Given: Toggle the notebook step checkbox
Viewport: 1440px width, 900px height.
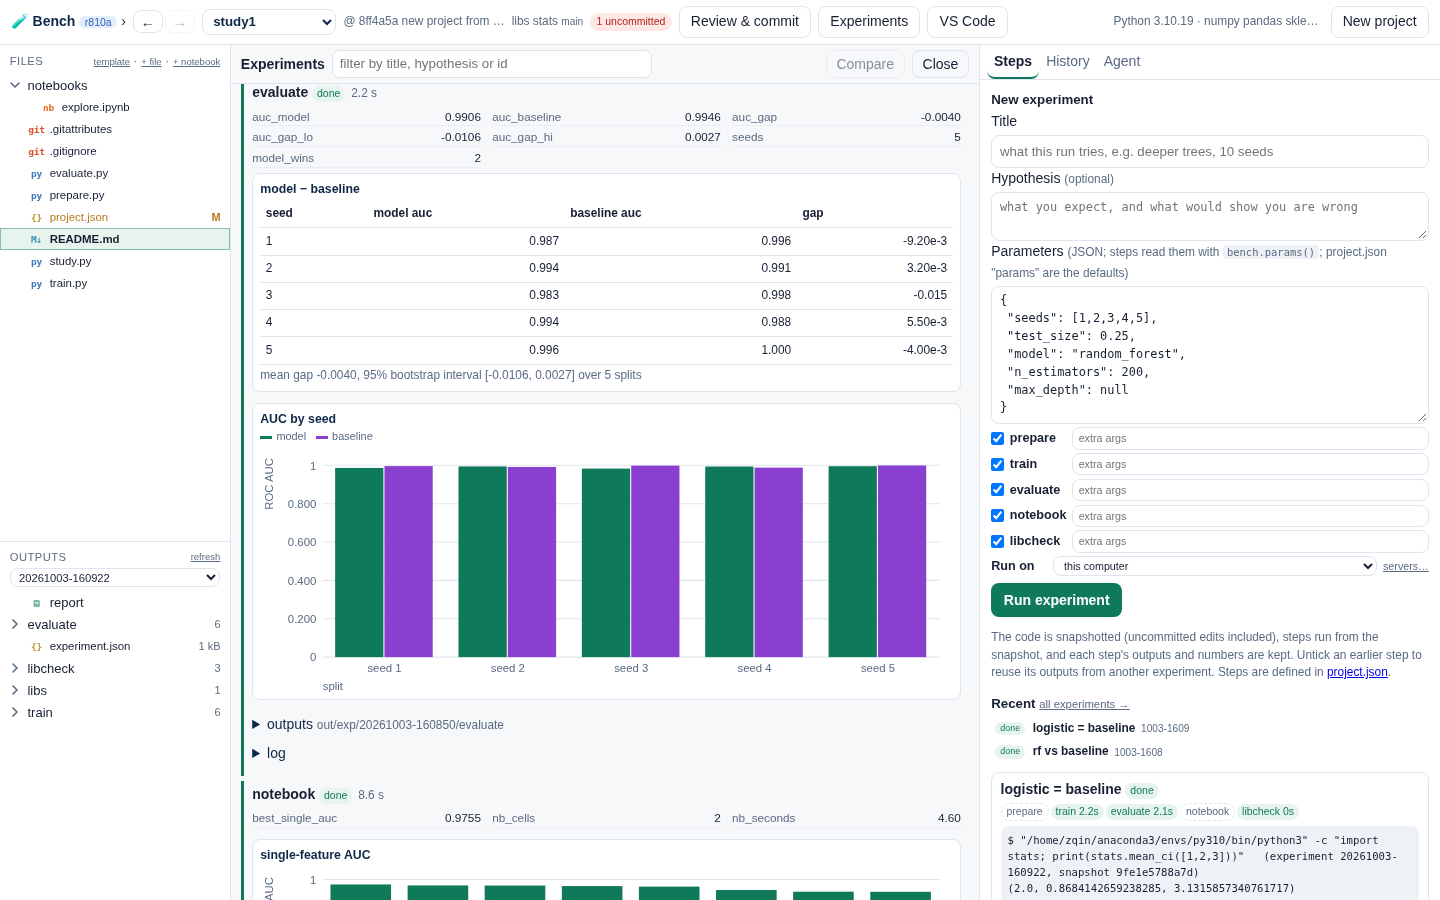Looking at the screenshot, I should point(997,515).
